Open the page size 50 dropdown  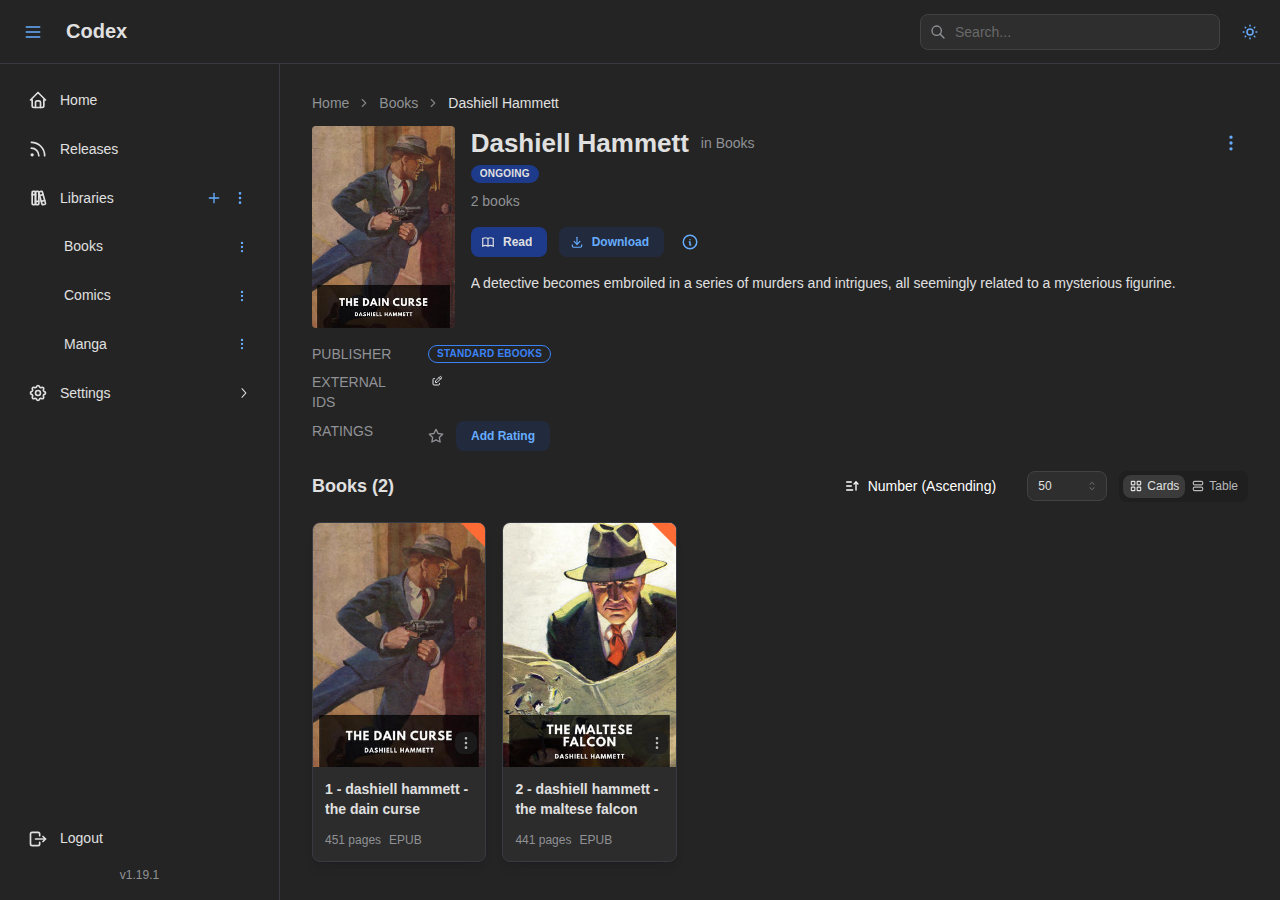[x=1067, y=486]
